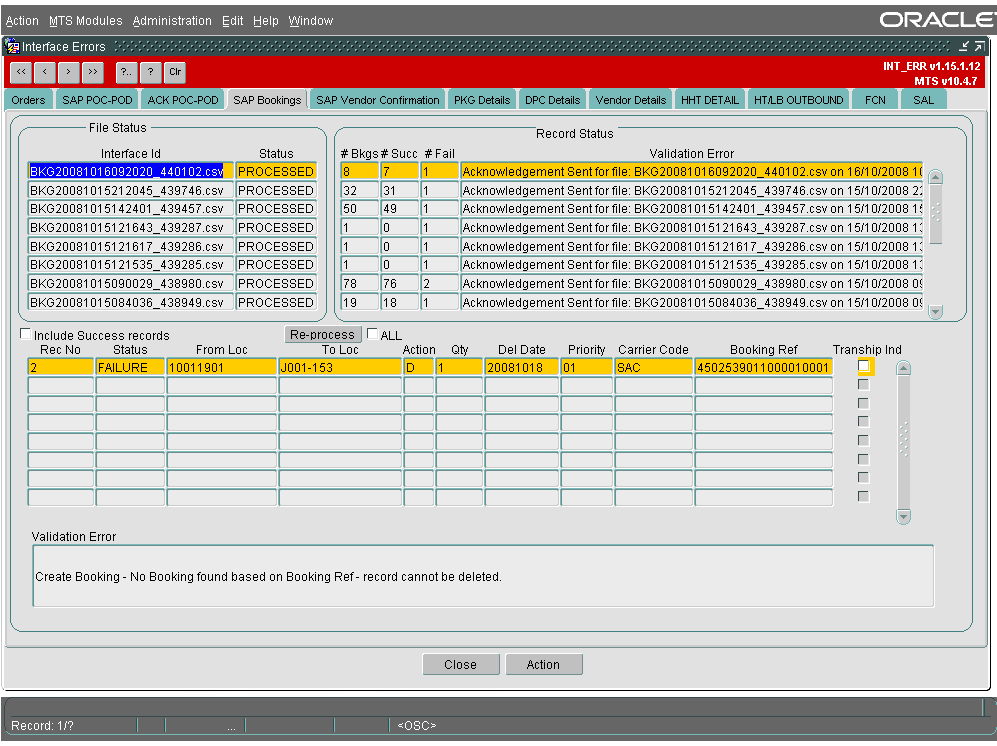997x746 pixels.
Task: Click the Re-process button
Action: click(322, 335)
